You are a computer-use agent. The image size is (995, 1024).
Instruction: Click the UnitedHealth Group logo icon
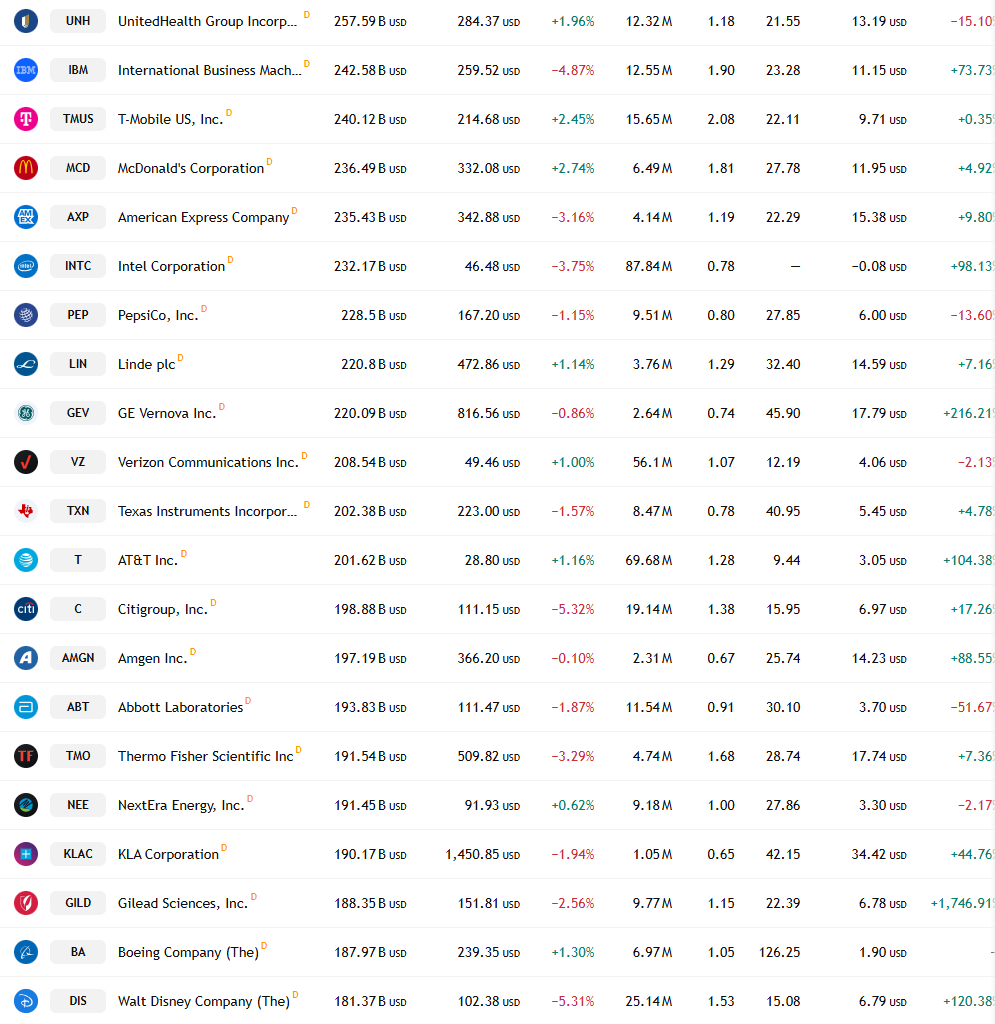(26, 21)
